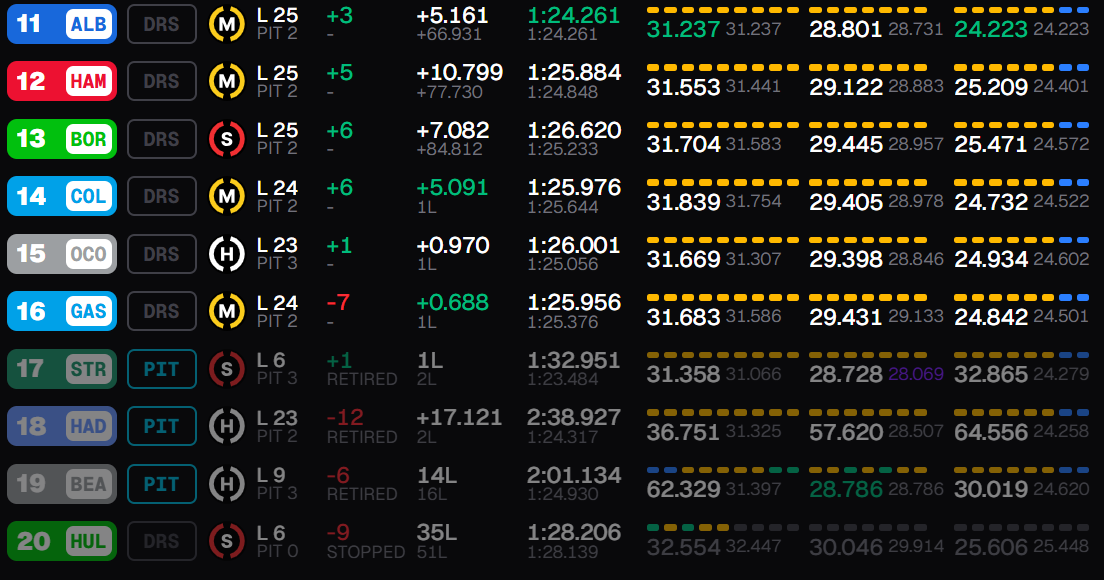Screen dimensions: 1104x580
Task: Click the medium tyre icon for COL
Action: point(227,196)
